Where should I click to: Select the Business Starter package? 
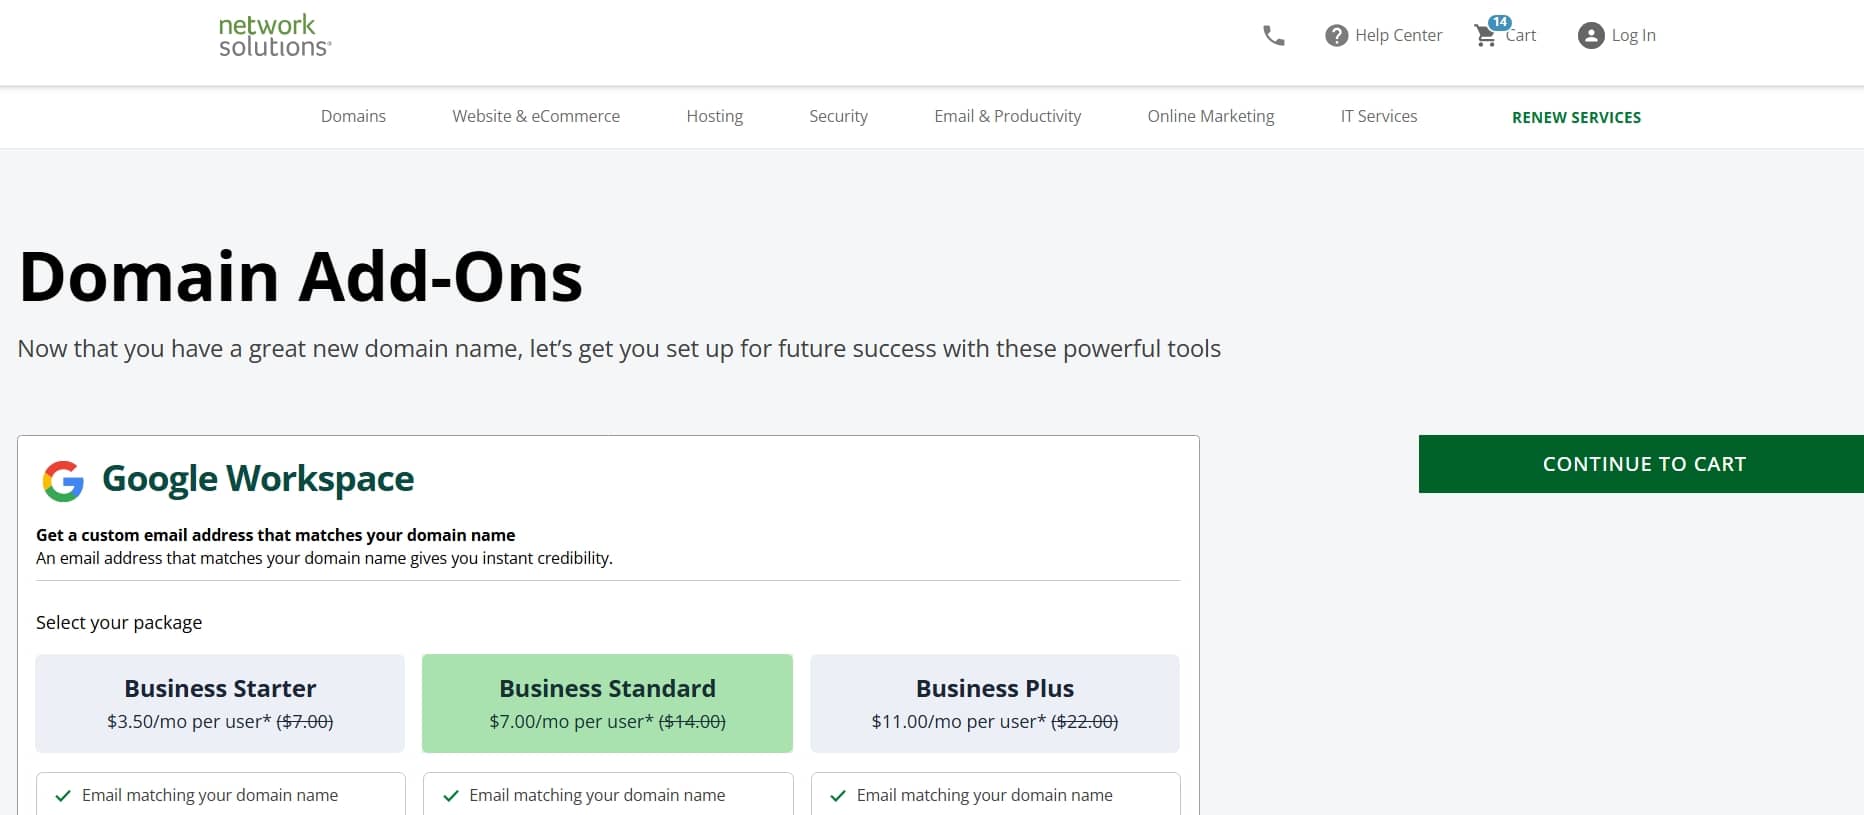pos(219,703)
